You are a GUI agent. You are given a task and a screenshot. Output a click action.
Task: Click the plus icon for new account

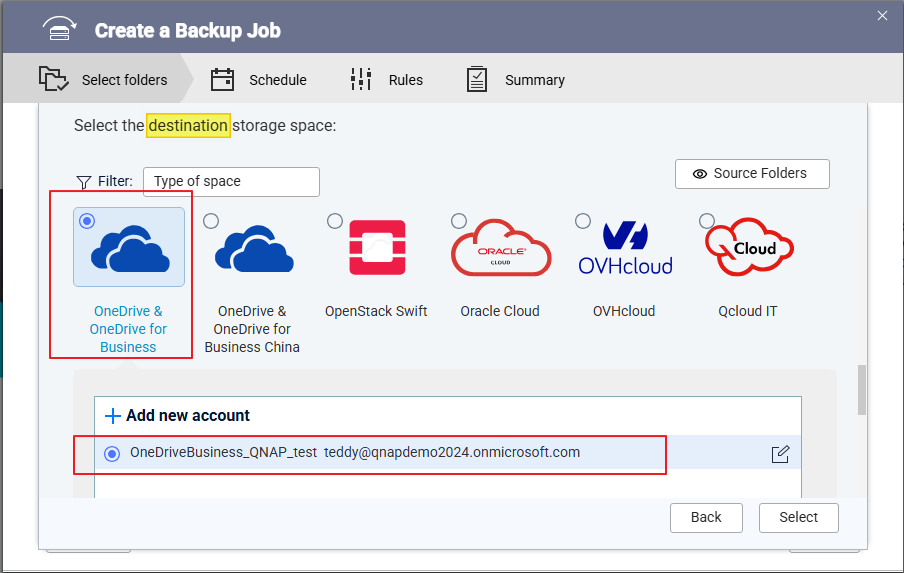(x=113, y=416)
